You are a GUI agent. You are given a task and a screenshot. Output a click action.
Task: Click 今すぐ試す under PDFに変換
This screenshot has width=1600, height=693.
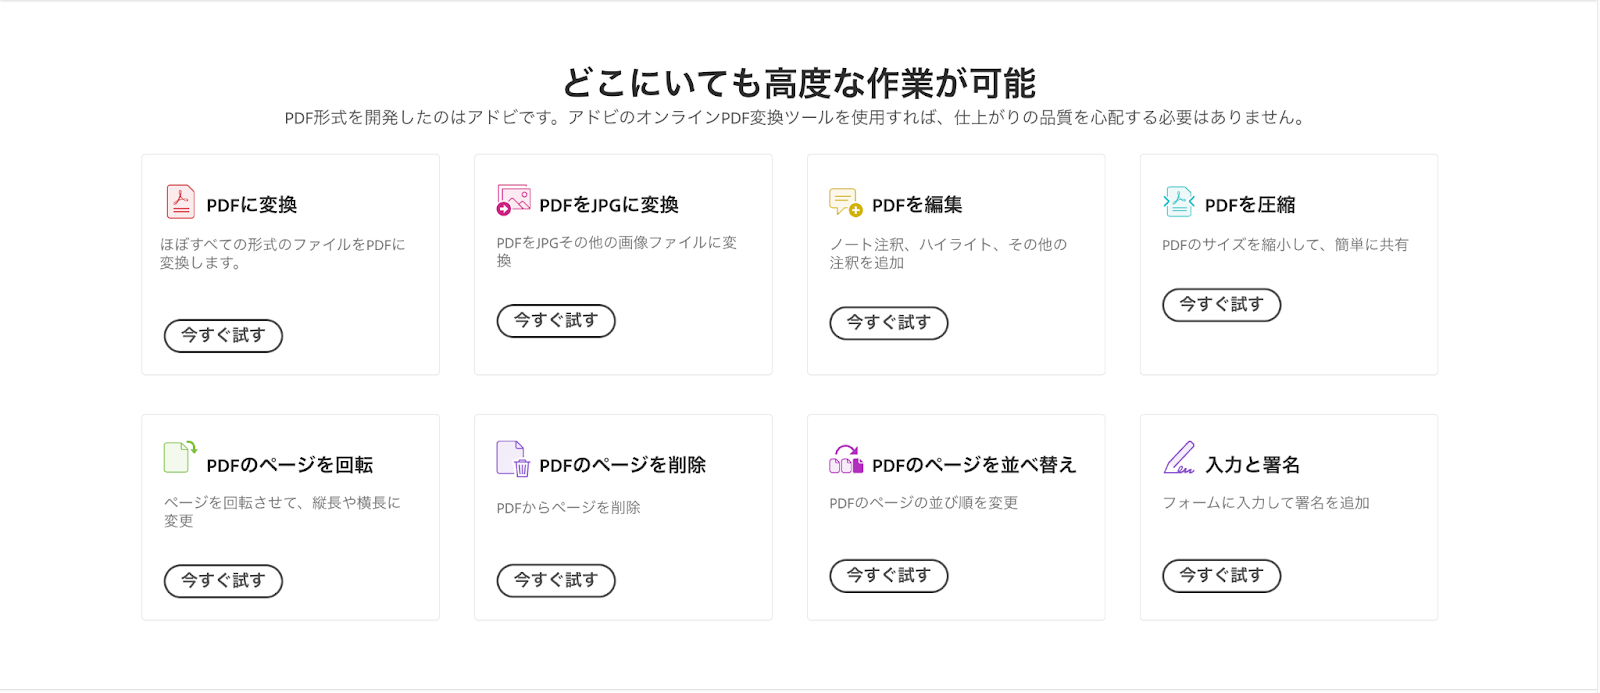click(223, 336)
